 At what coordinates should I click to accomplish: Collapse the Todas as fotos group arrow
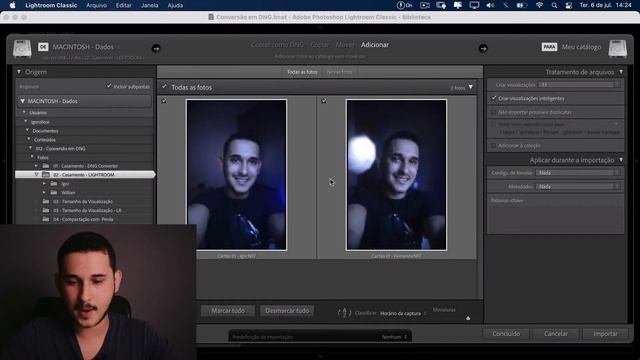click(471, 87)
